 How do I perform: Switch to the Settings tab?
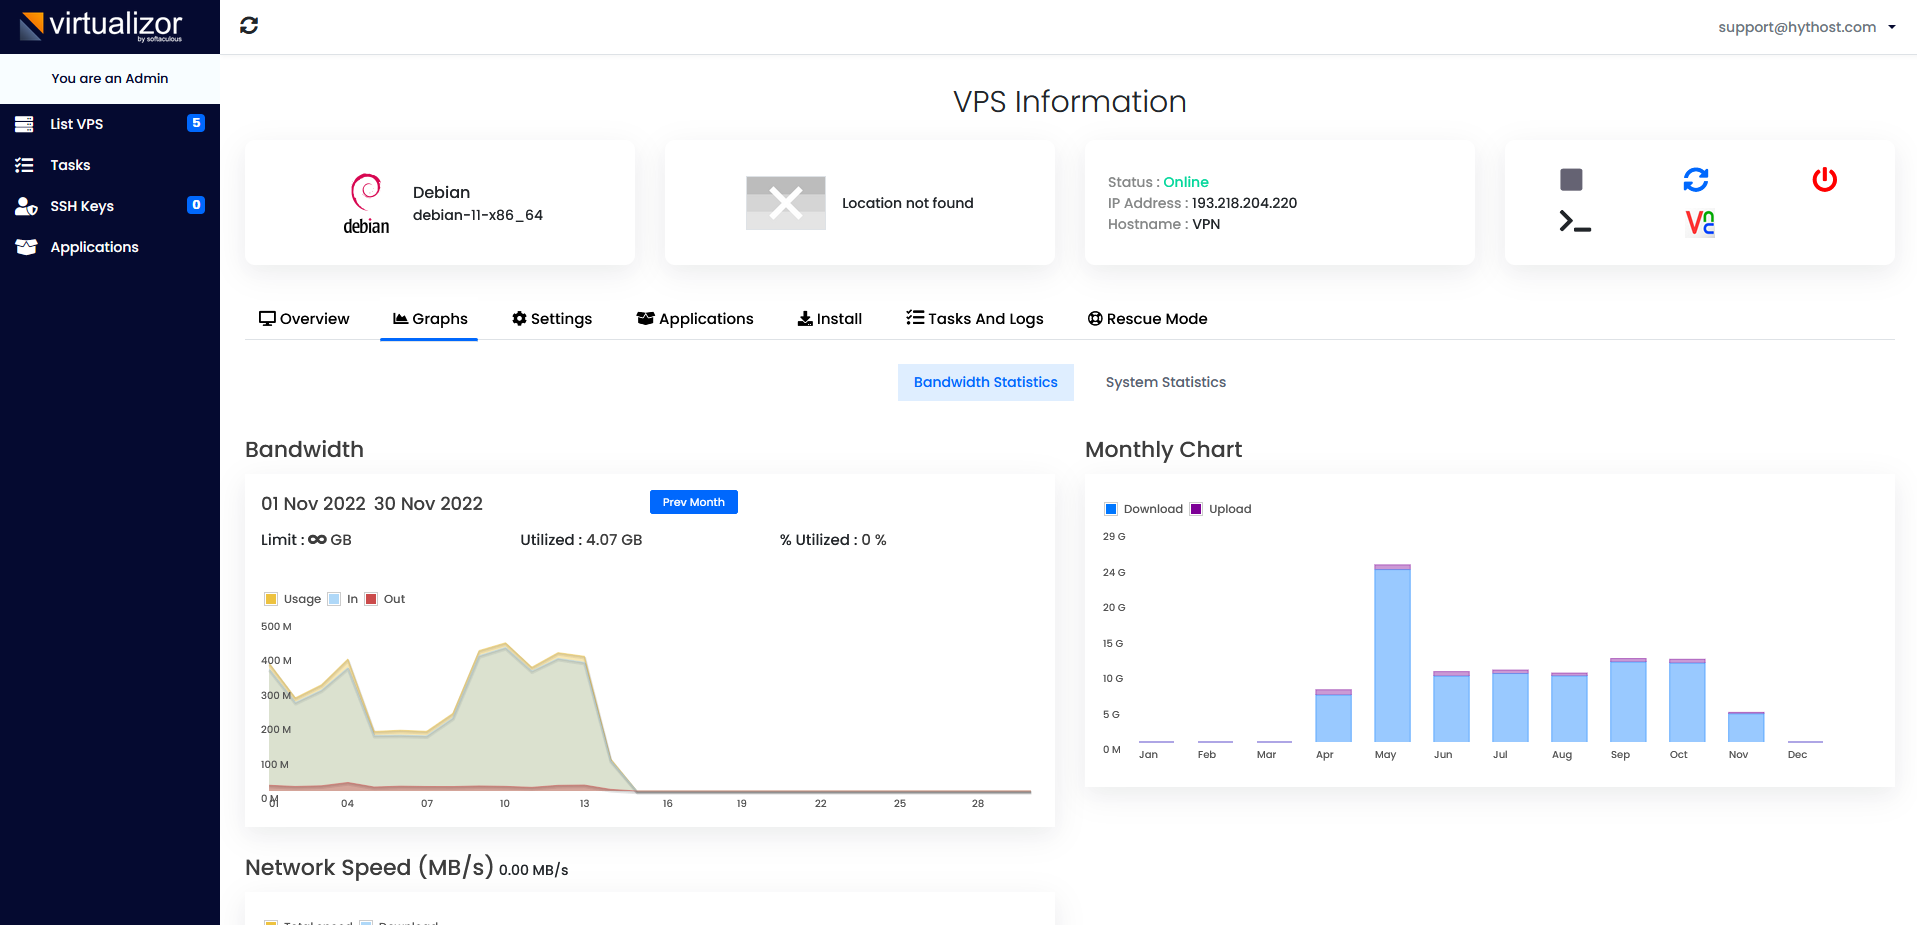[x=552, y=319]
